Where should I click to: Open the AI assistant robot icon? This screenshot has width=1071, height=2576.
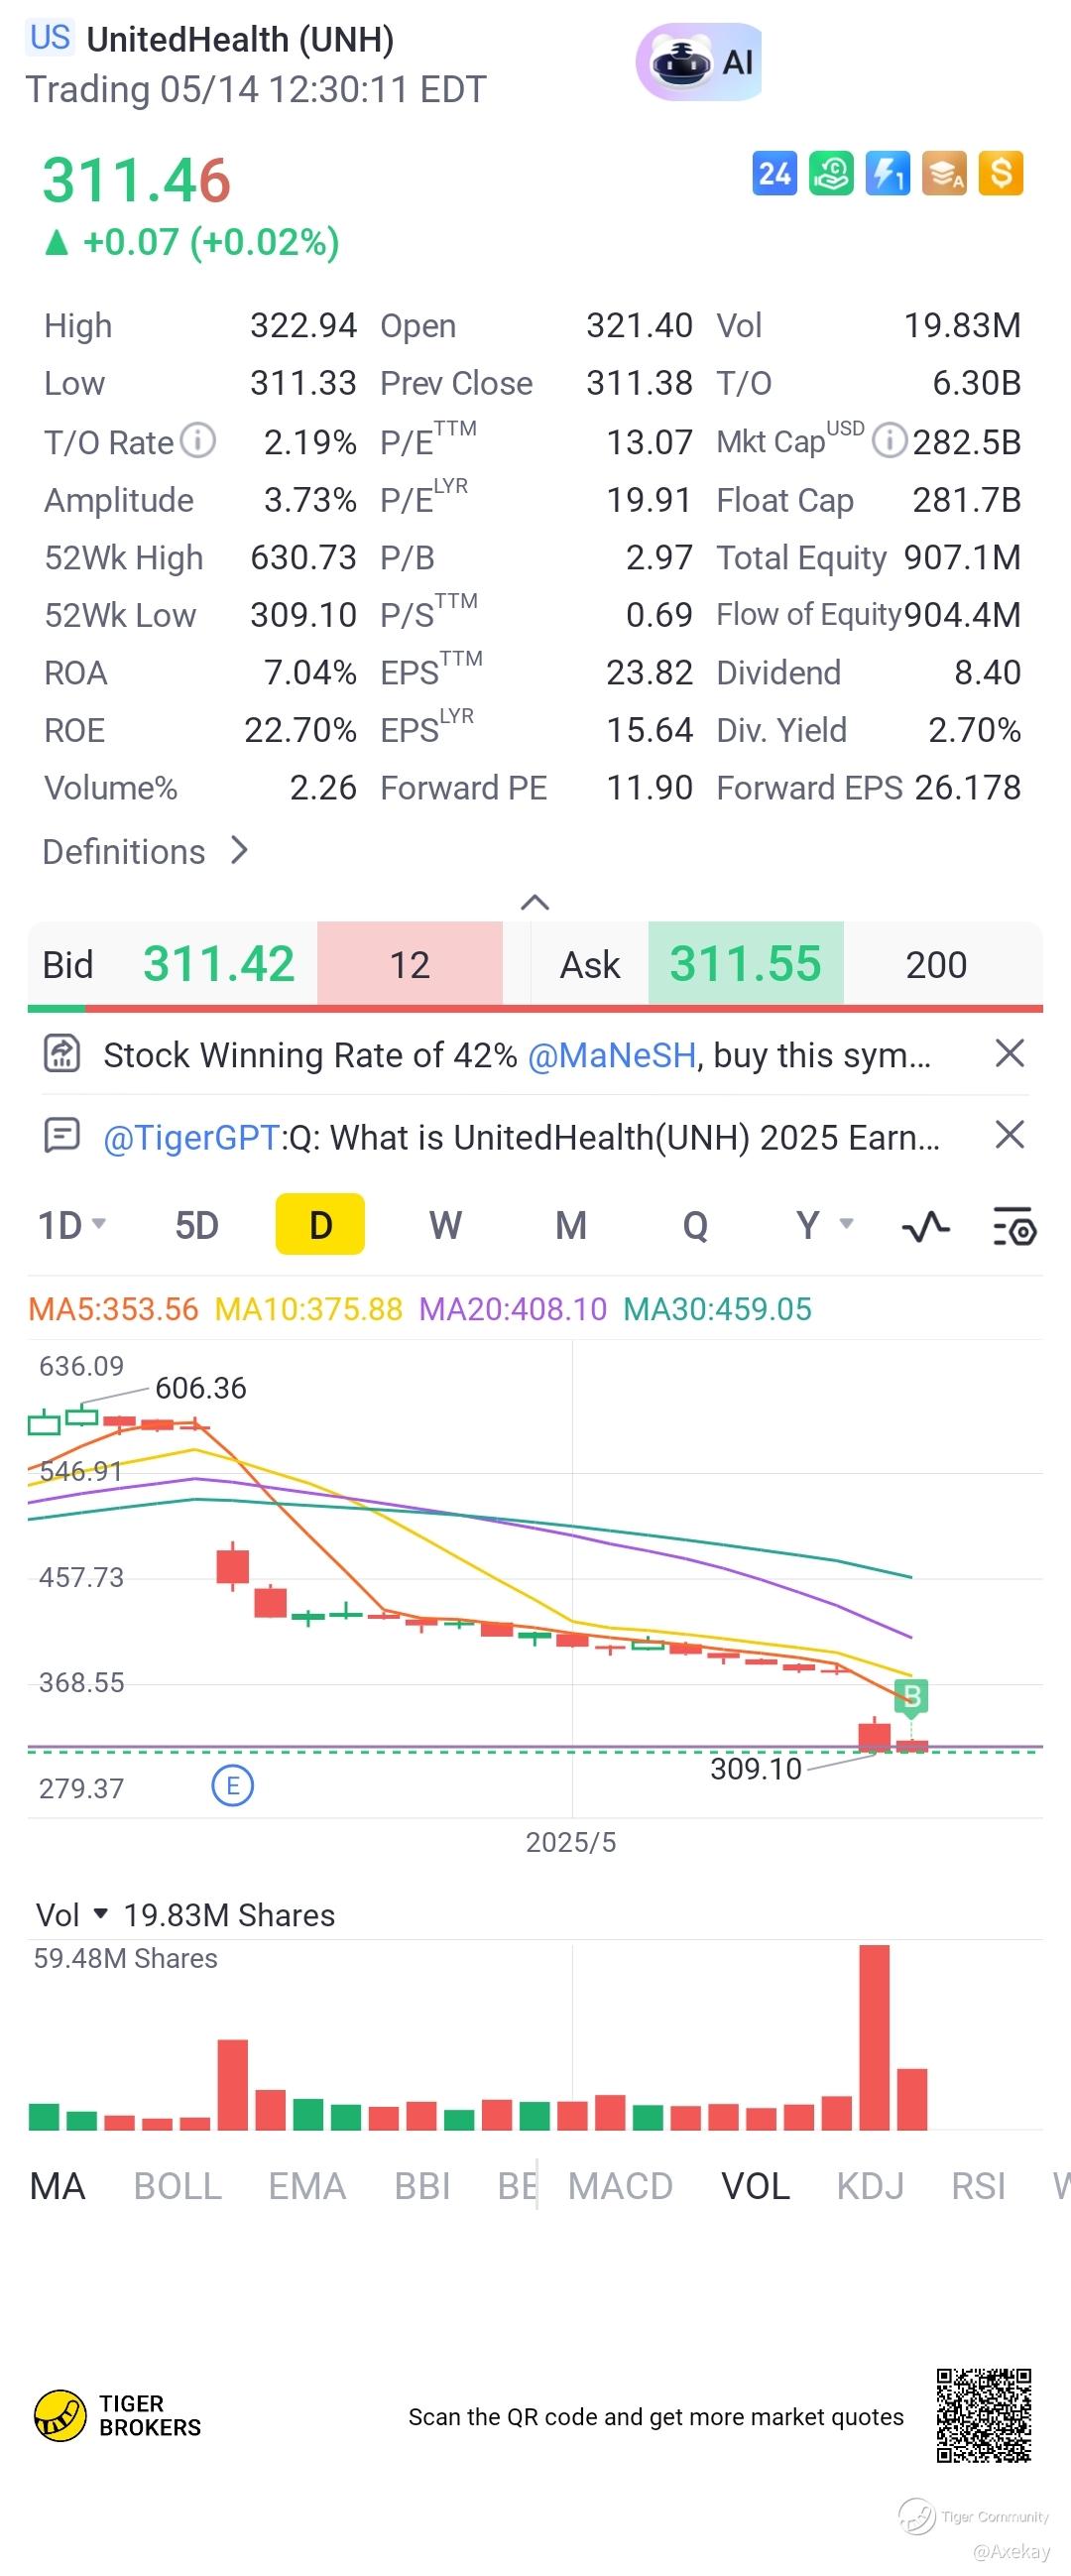pos(700,62)
